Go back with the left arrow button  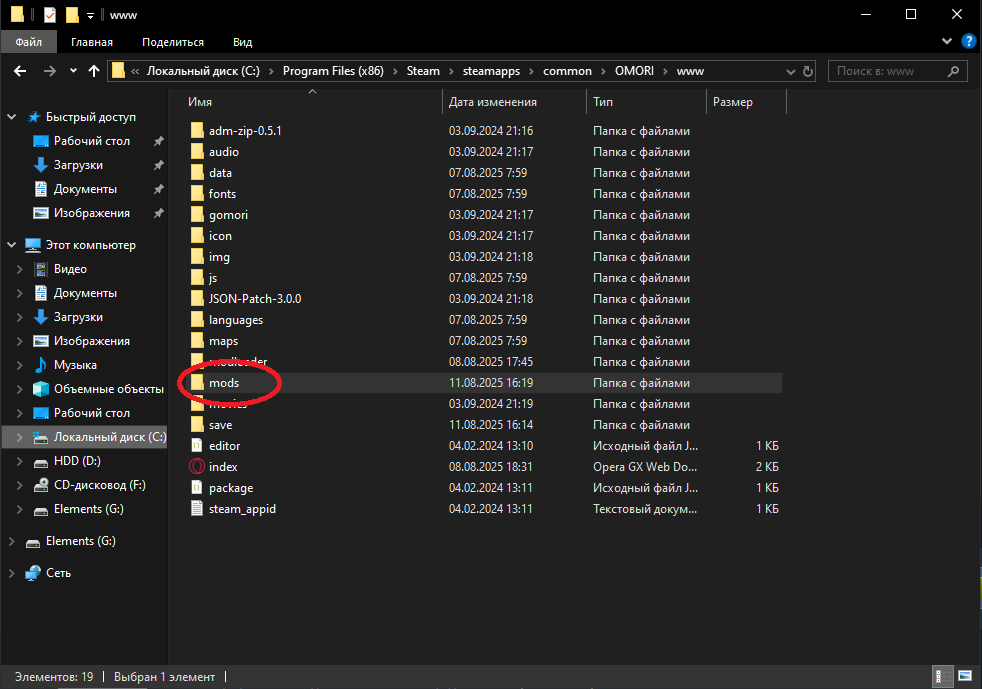pos(20,71)
